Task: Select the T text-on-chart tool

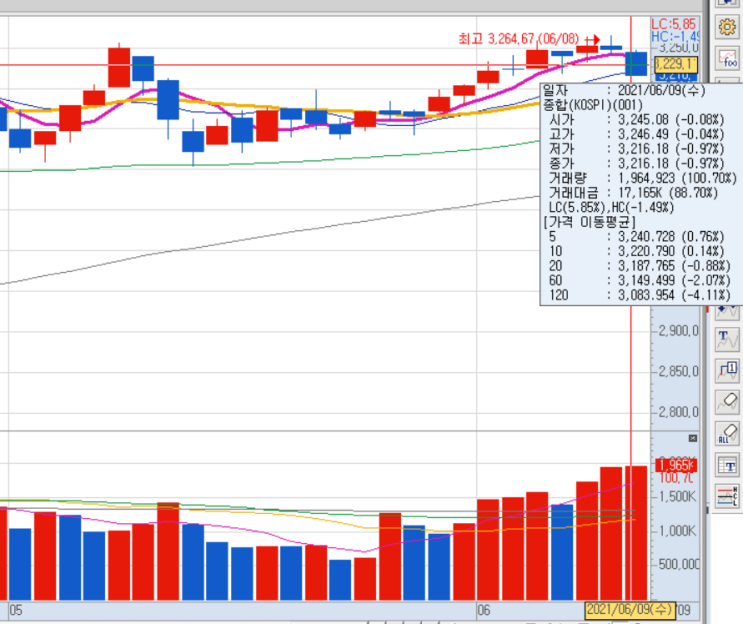Action: [x=727, y=340]
